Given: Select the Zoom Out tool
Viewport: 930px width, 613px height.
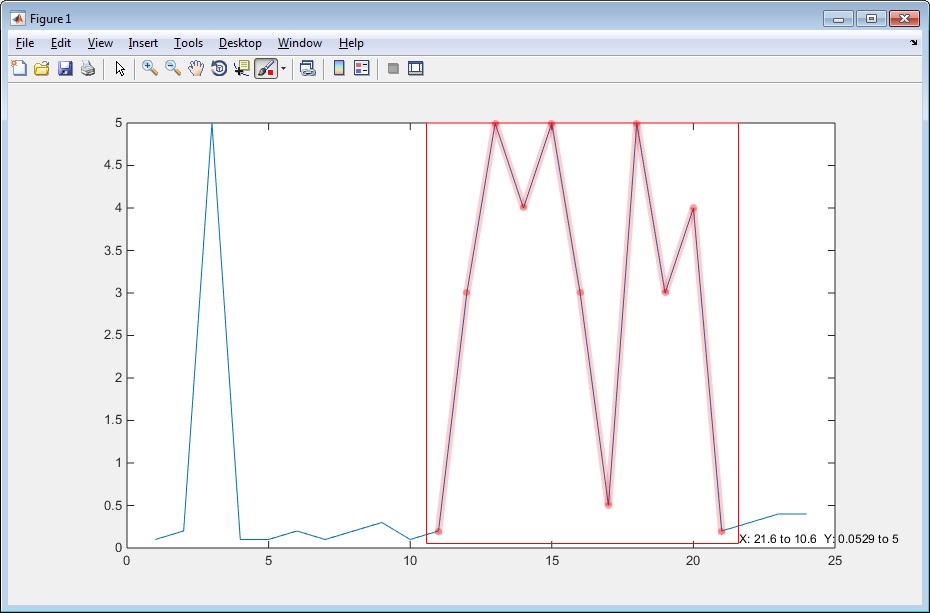Looking at the screenshot, I should (173, 69).
